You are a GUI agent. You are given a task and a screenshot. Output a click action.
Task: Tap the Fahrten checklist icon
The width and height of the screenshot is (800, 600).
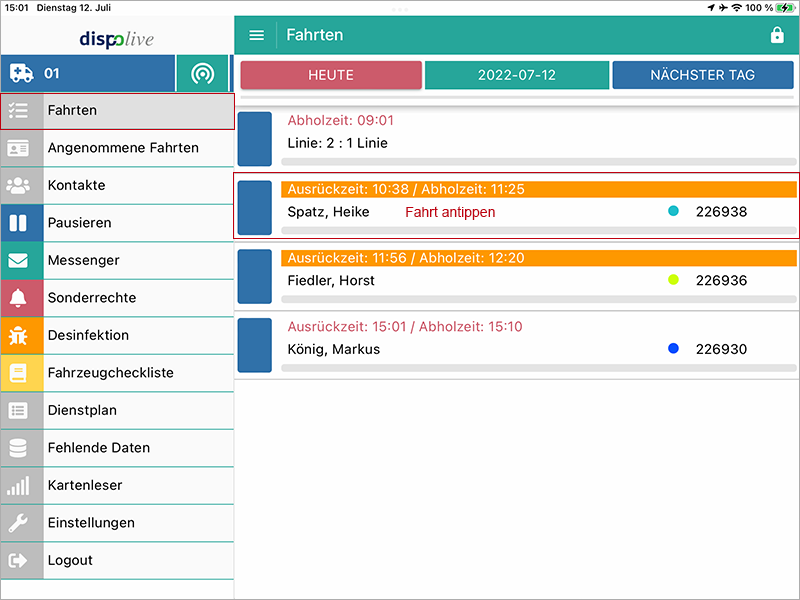tap(18, 110)
